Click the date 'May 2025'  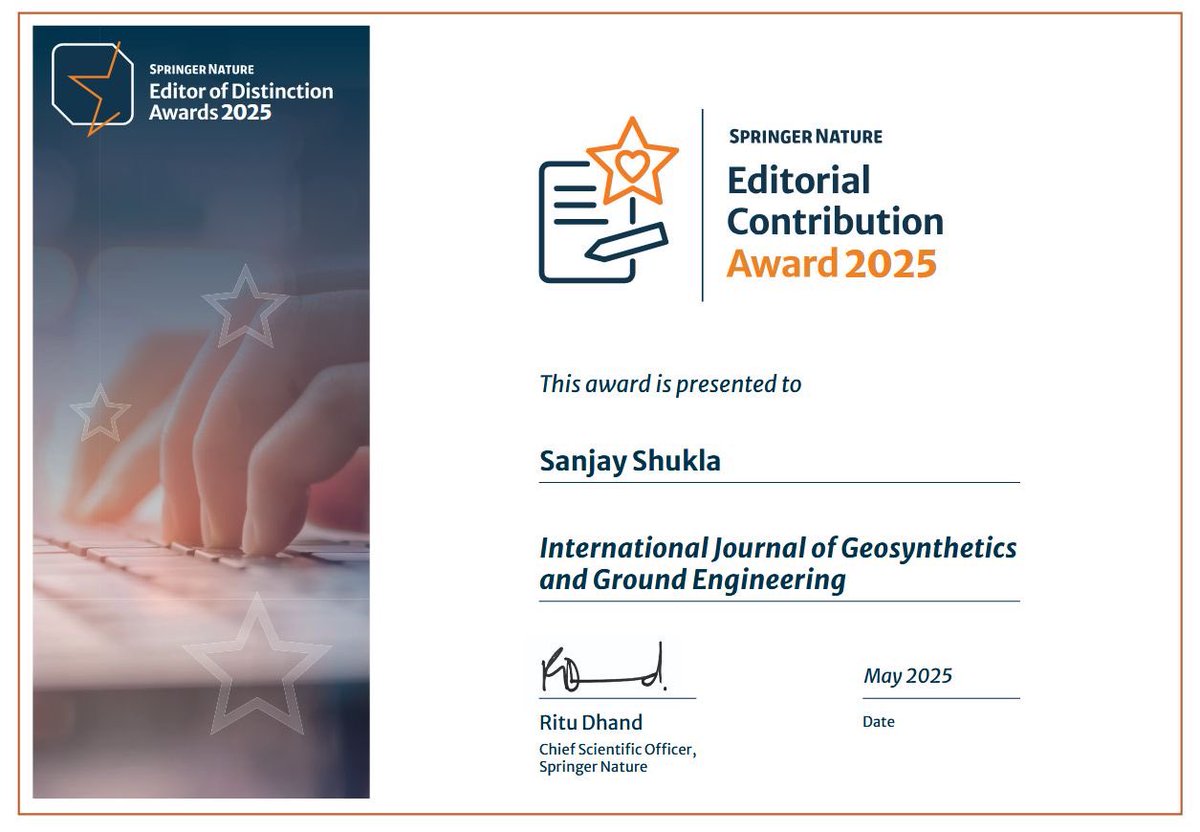[908, 677]
